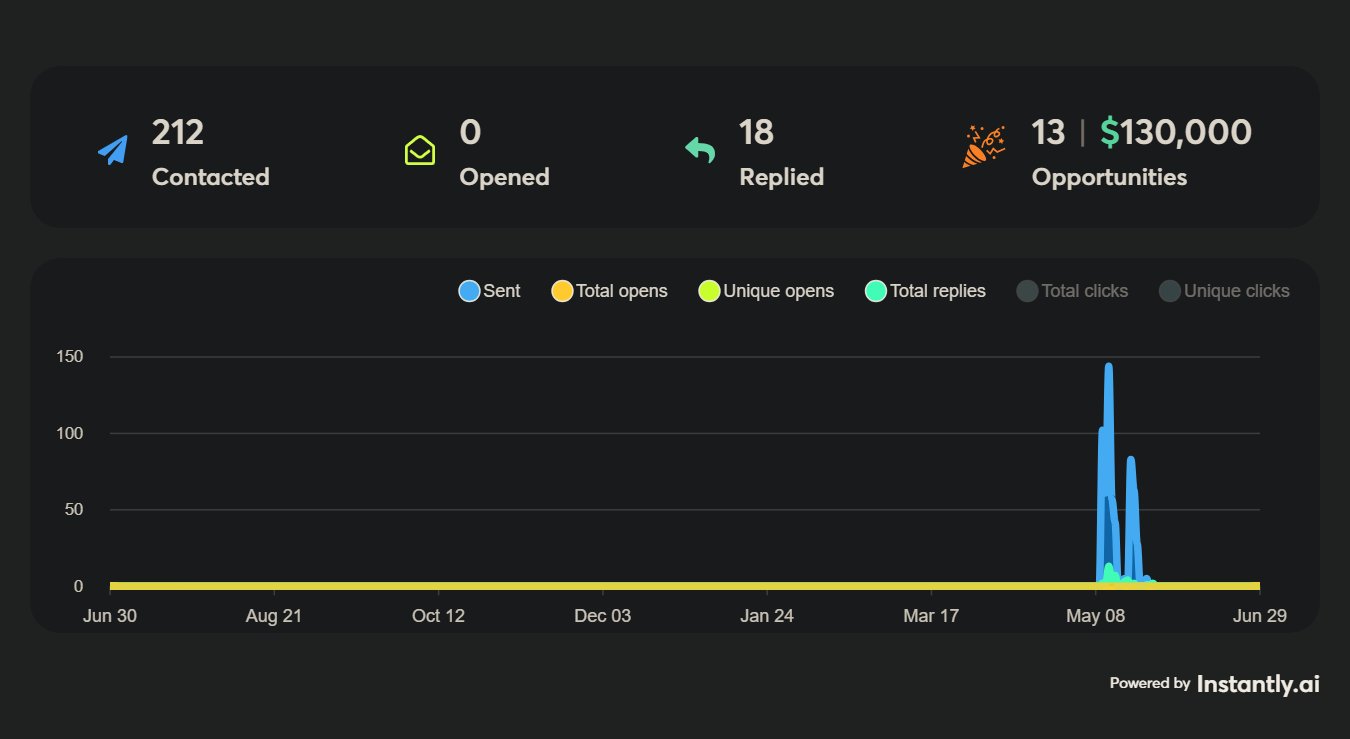Click the party popper Opportunities icon
1350x739 pixels.
coord(984,147)
